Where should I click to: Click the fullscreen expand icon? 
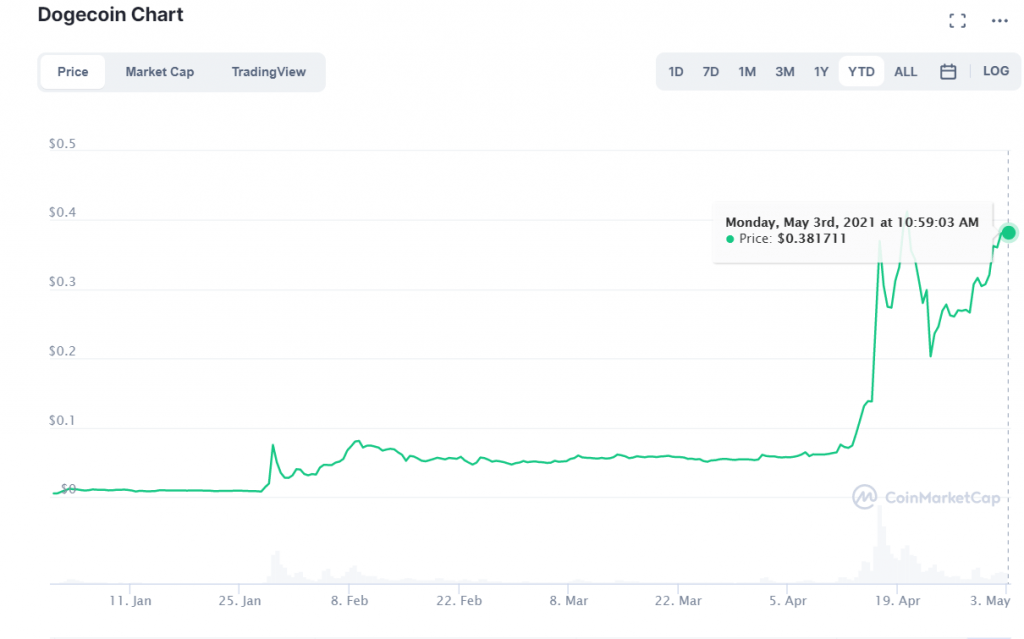(957, 21)
